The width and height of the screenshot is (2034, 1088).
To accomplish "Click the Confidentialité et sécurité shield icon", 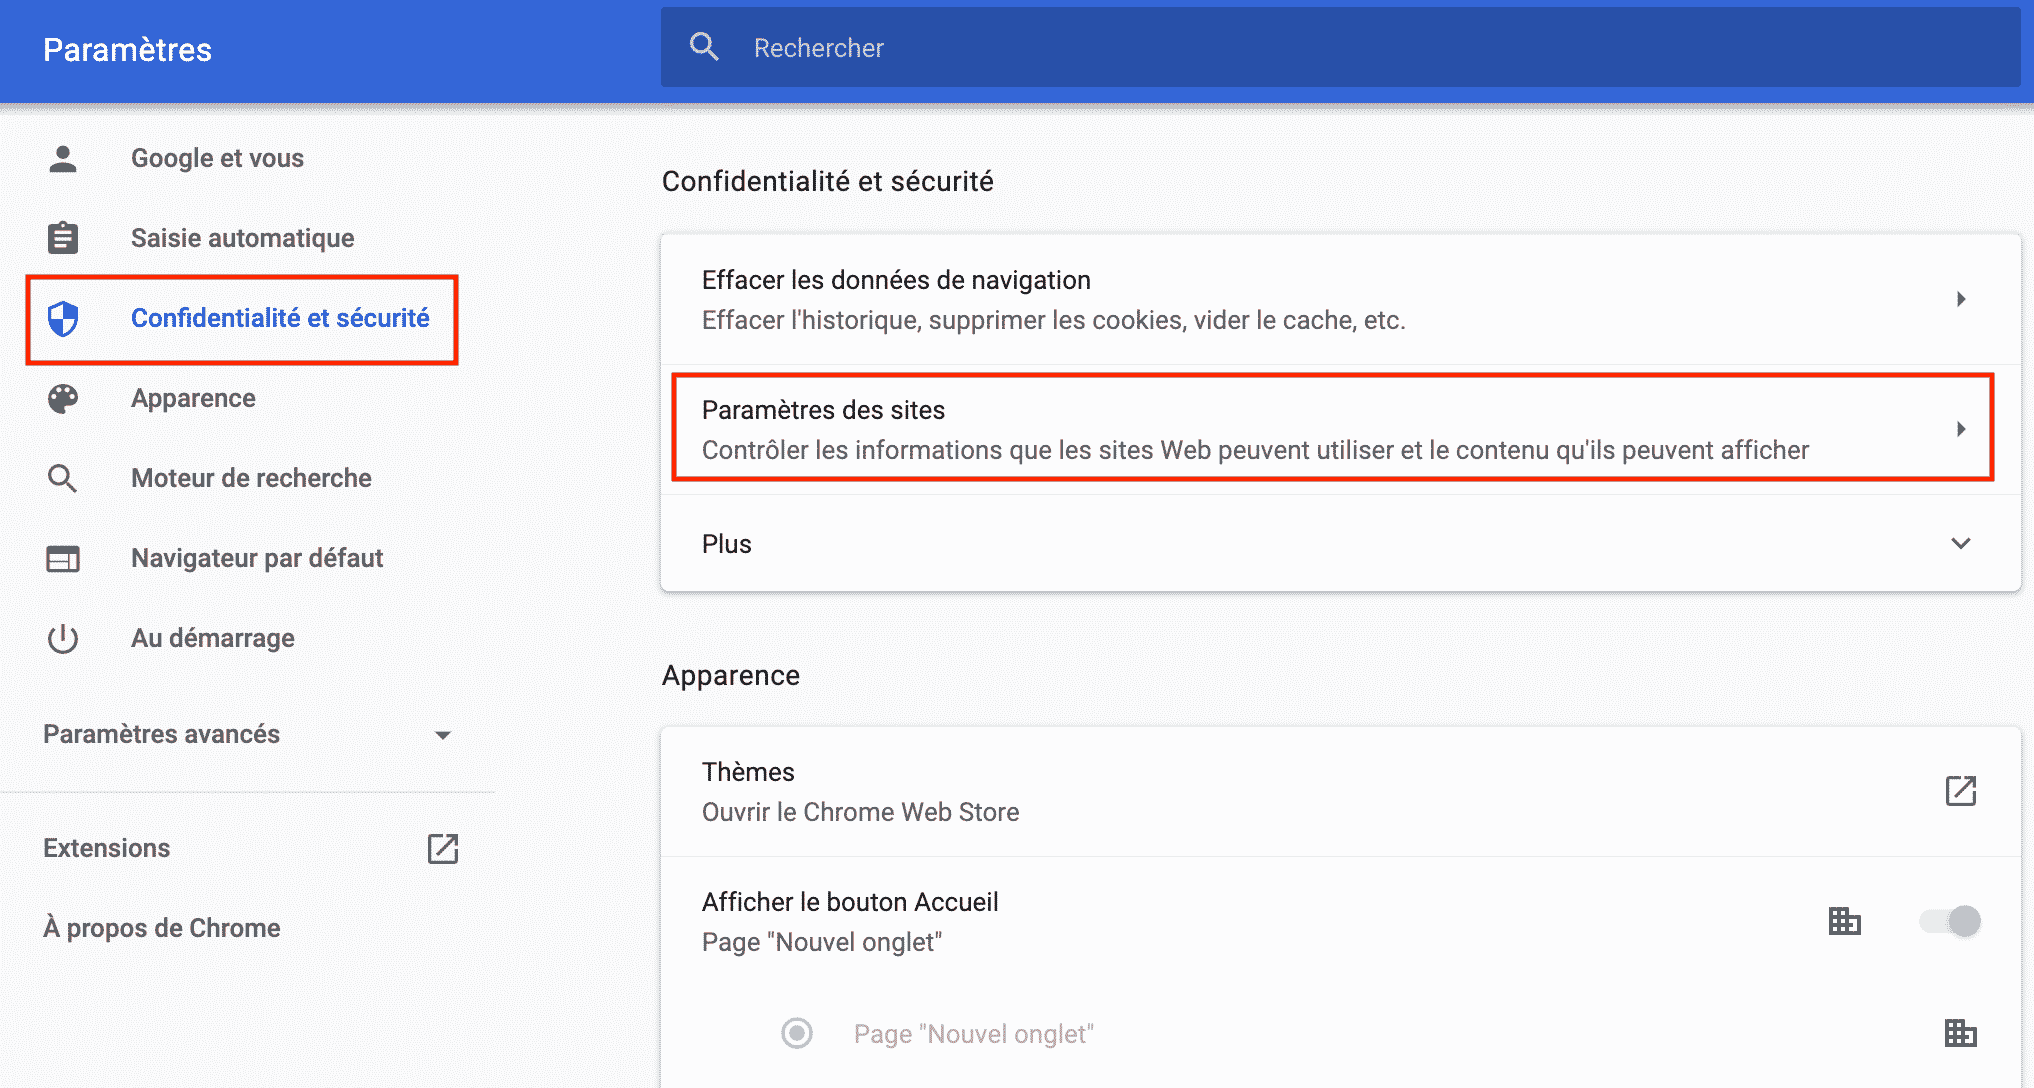I will [63, 319].
